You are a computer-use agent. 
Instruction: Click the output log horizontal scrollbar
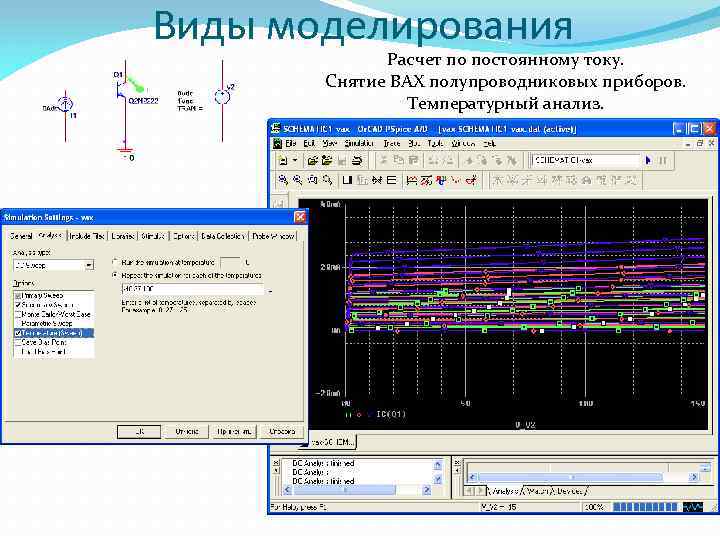356,490
